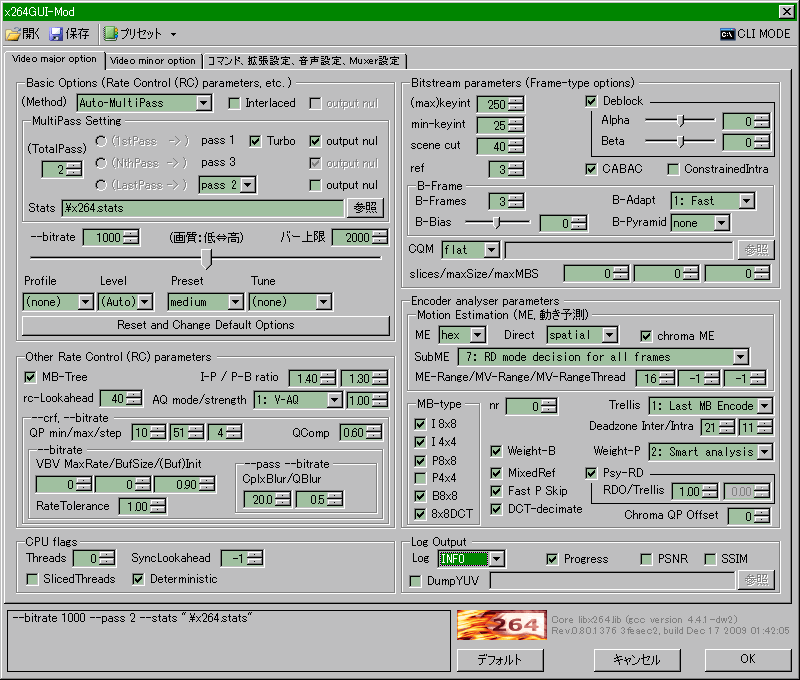Click the rc-Lookahead value field
This screenshot has height=680, width=800.
(114, 399)
